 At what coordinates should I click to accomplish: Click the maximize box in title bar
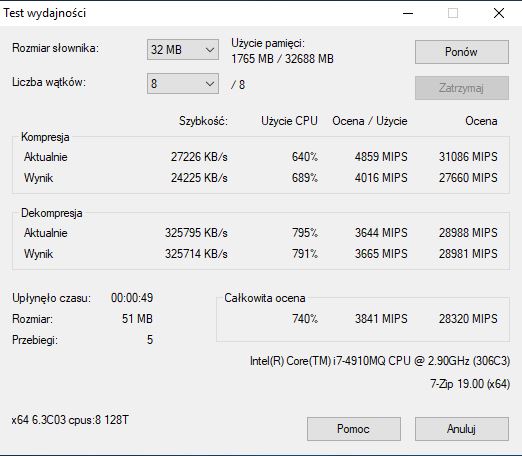[x=453, y=13]
